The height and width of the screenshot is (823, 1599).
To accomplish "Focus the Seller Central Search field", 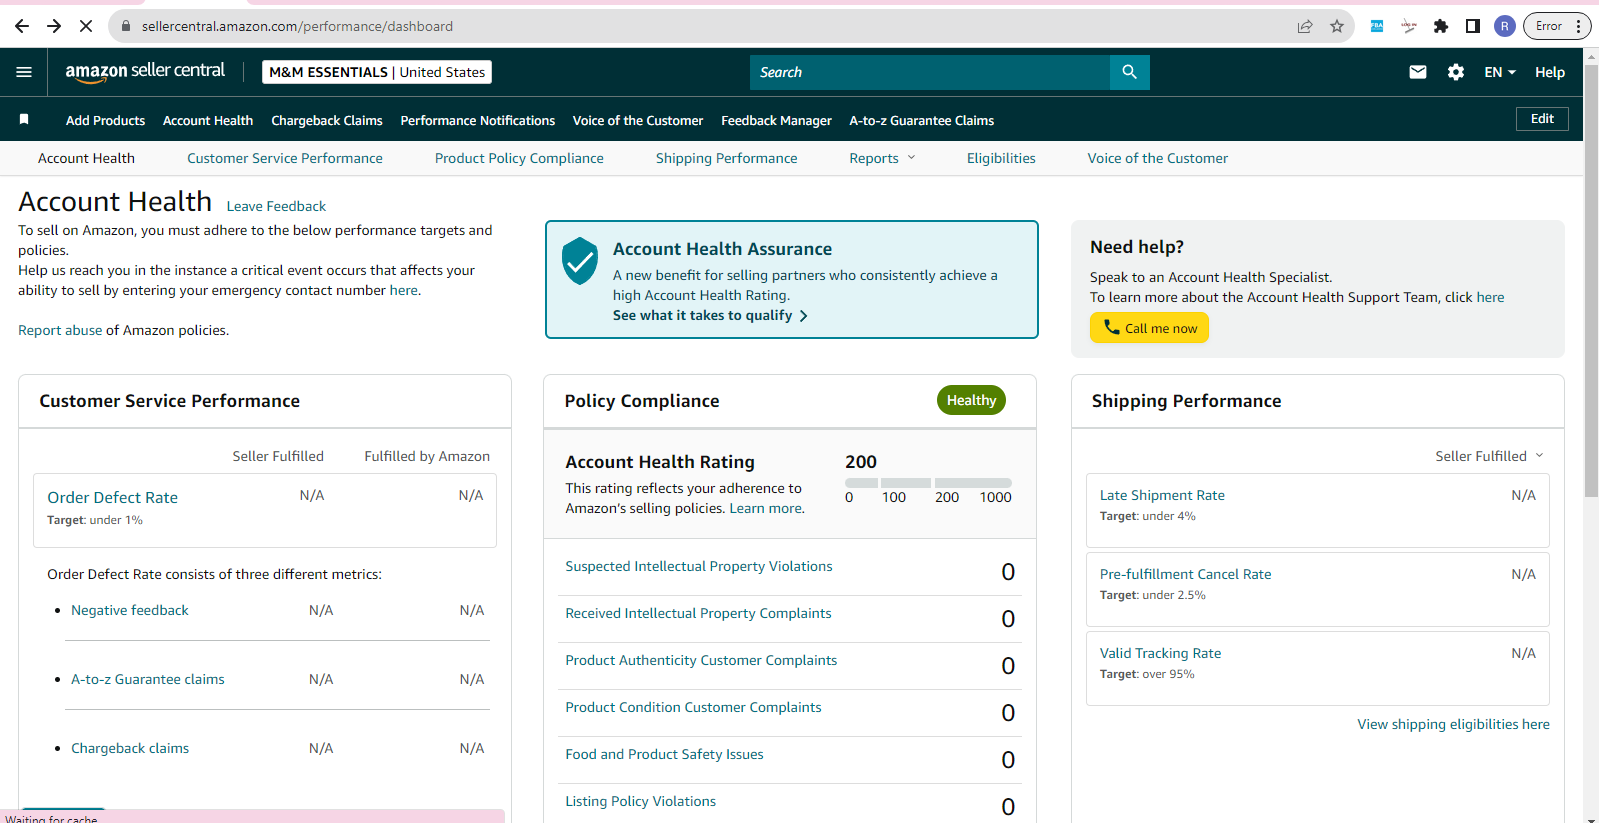I will [930, 72].
